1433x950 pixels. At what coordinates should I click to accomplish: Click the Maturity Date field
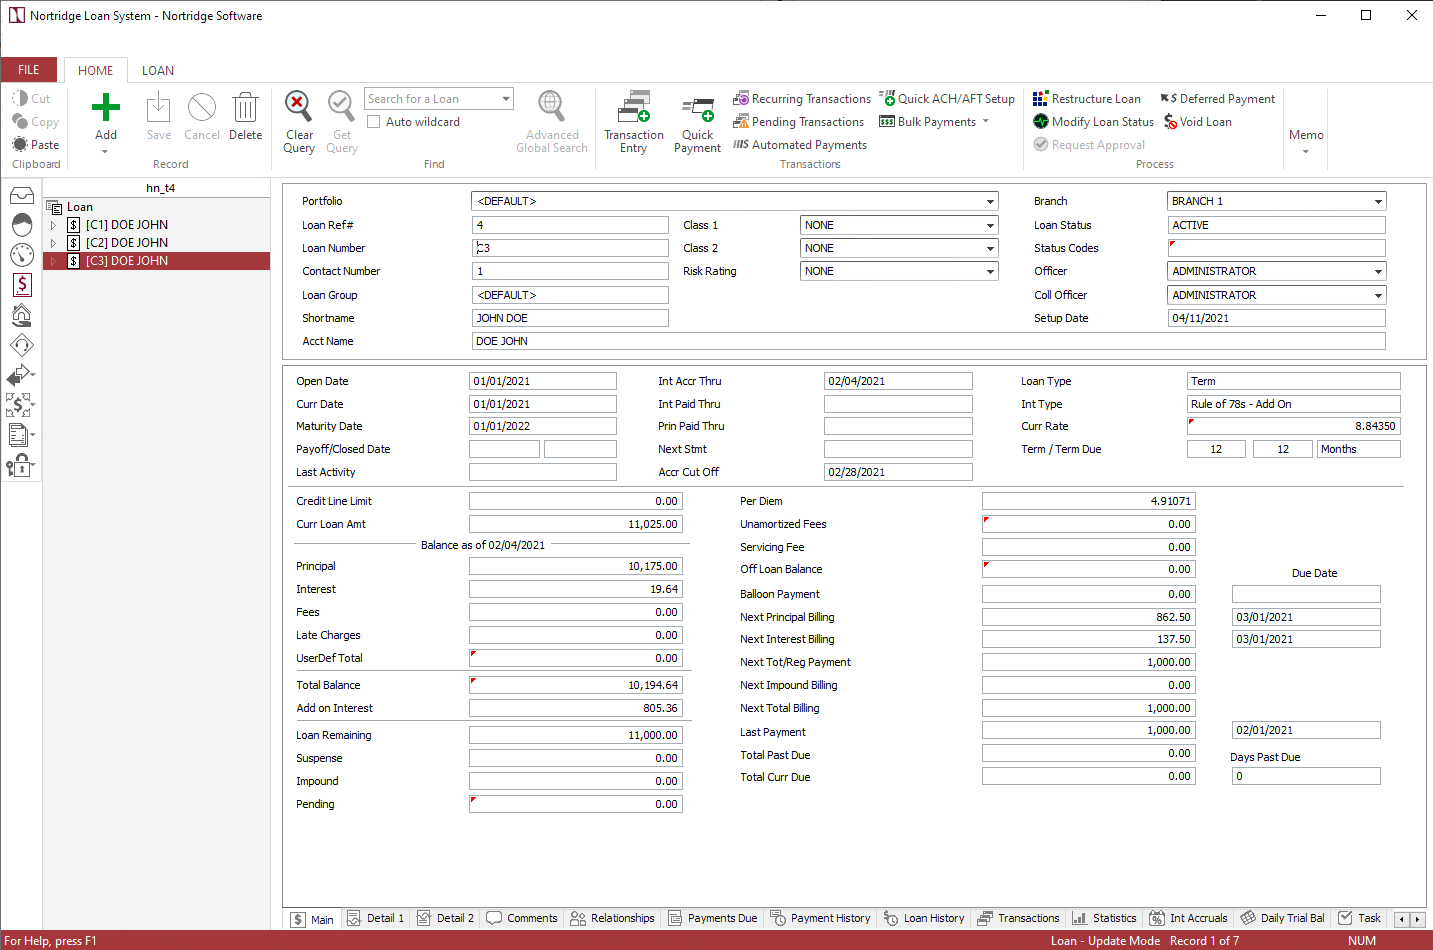point(543,426)
